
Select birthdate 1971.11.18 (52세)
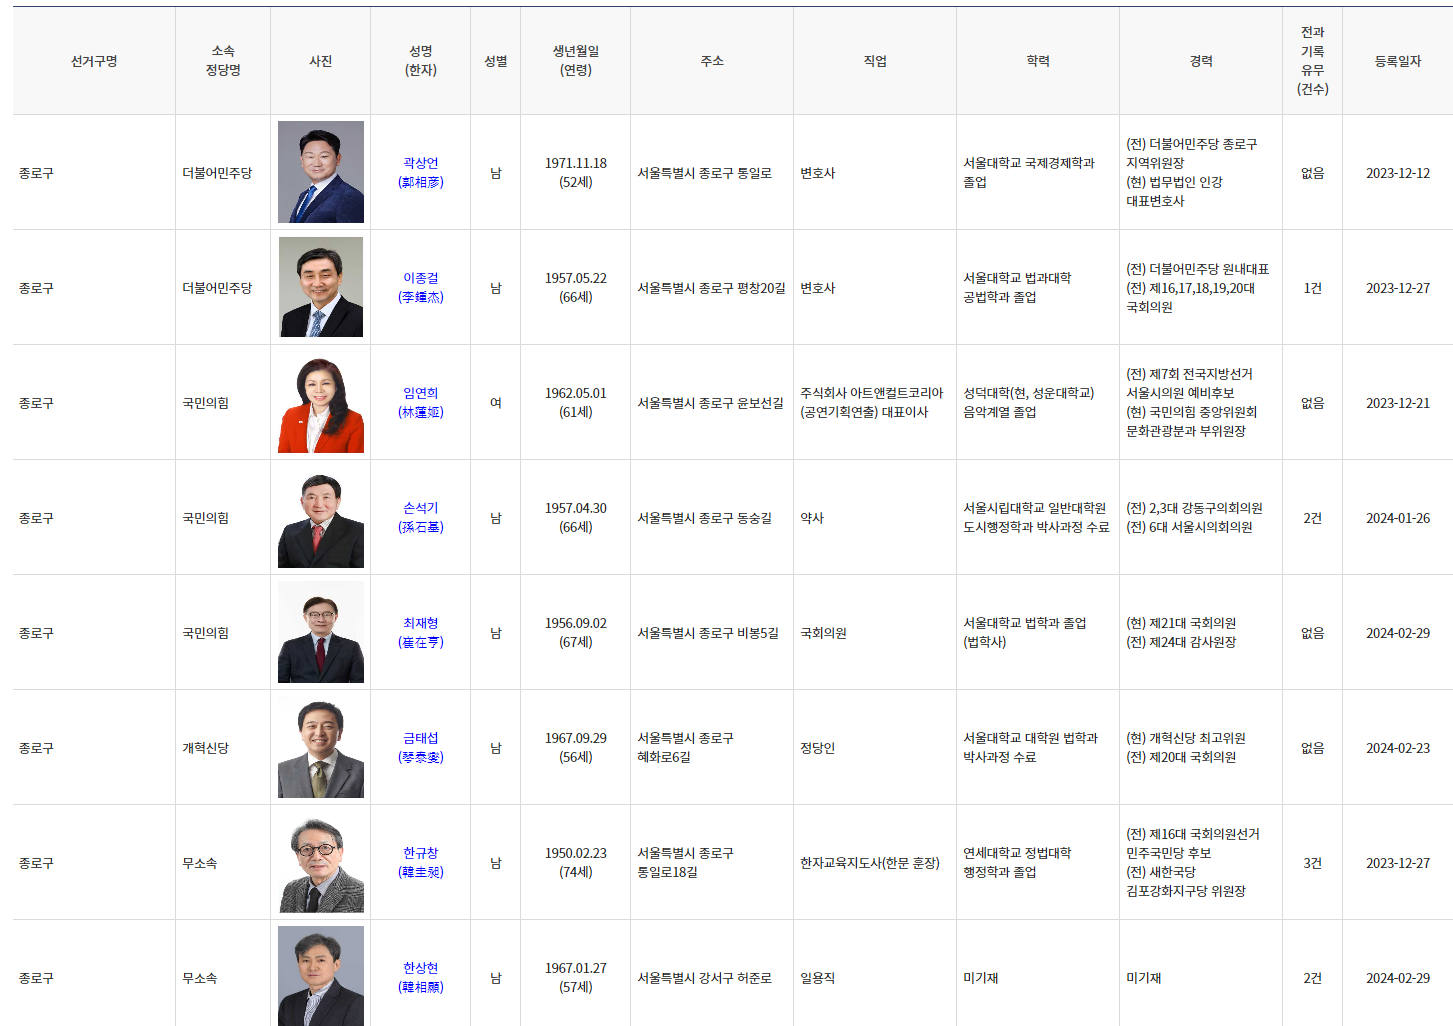[x=576, y=172]
